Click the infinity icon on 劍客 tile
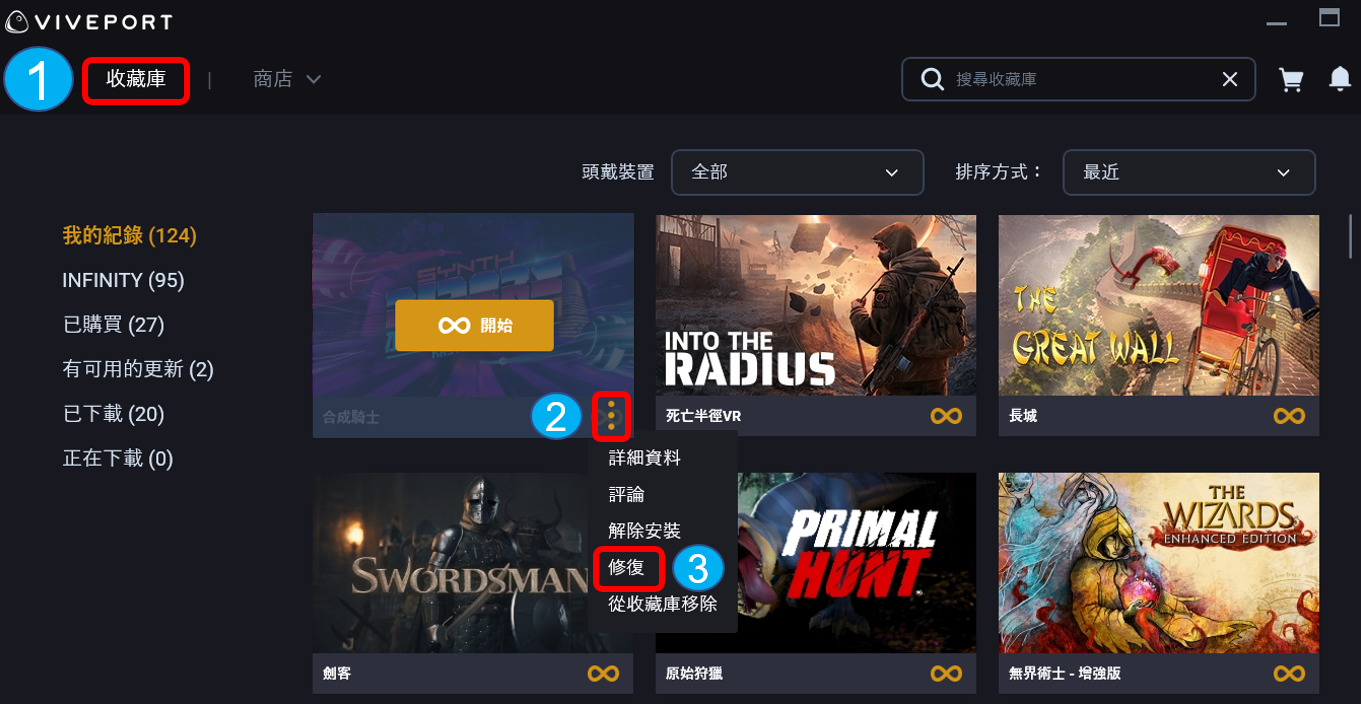 pos(603,674)
